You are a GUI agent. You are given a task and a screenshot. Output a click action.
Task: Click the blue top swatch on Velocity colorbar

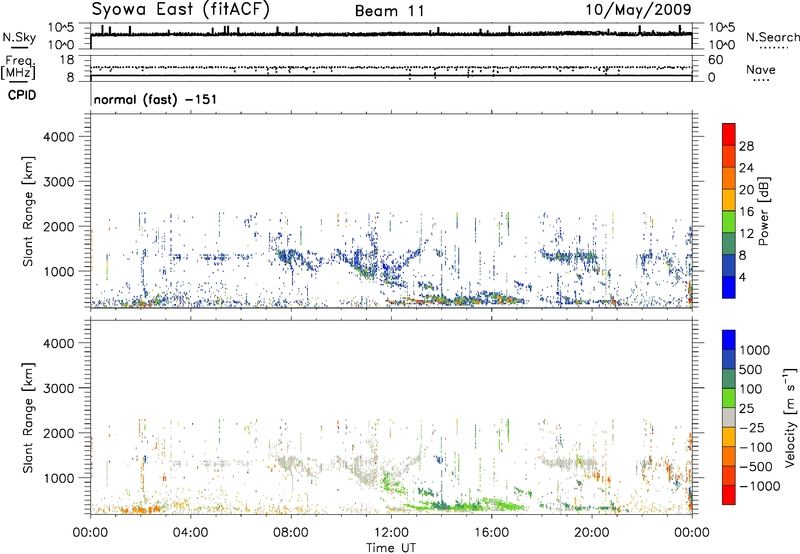click(729, 340)
